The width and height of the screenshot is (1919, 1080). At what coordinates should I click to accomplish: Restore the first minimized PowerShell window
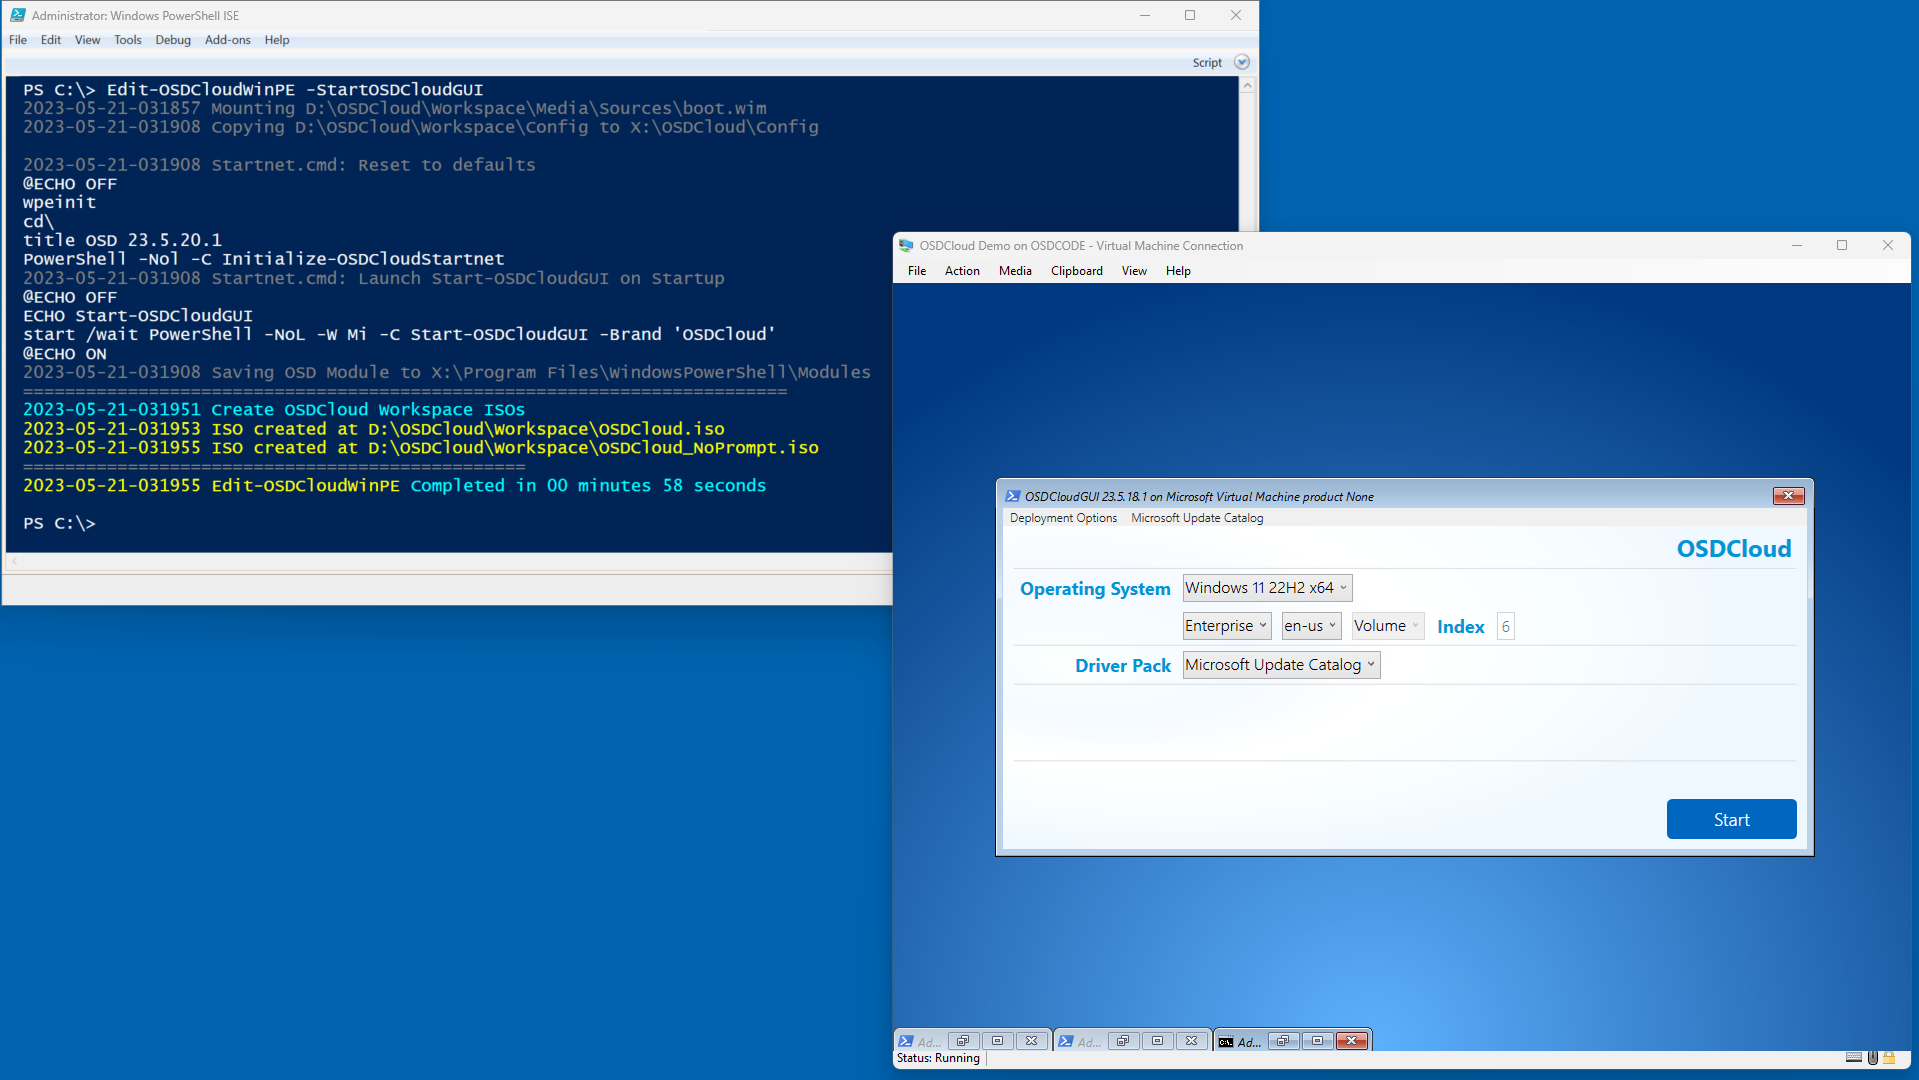[963, 1041]
